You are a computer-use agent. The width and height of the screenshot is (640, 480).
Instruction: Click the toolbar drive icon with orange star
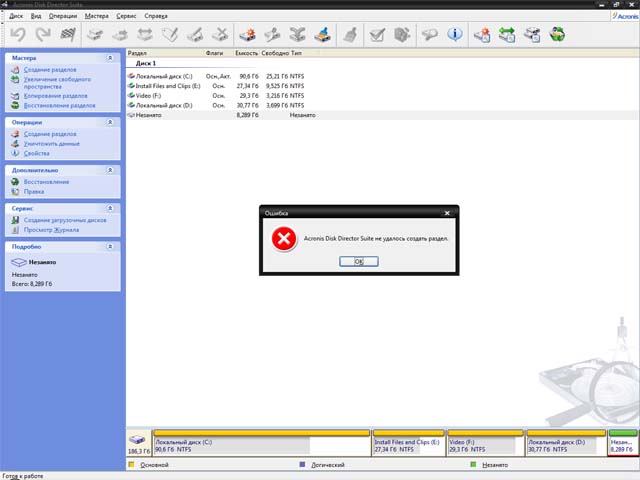pos(247,35)
